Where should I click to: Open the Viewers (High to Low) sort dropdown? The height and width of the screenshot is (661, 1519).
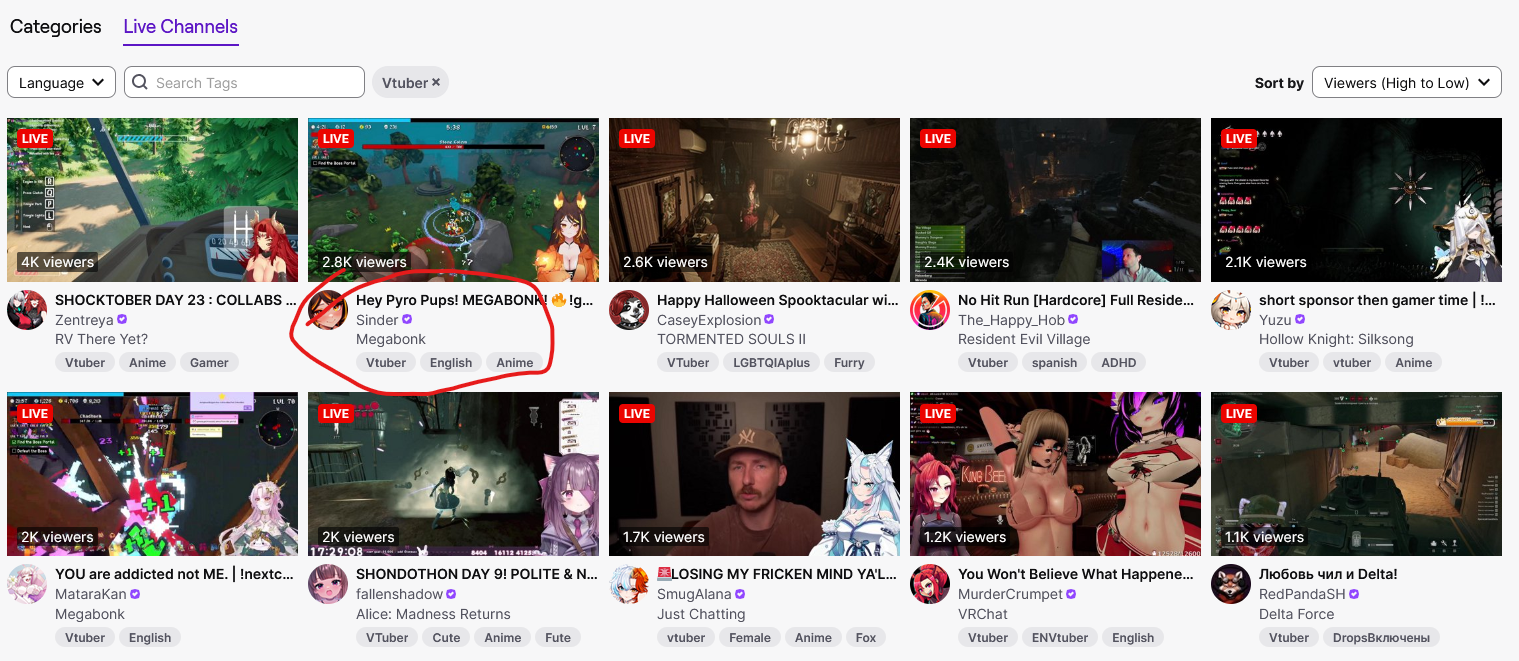click(1406, 83)
